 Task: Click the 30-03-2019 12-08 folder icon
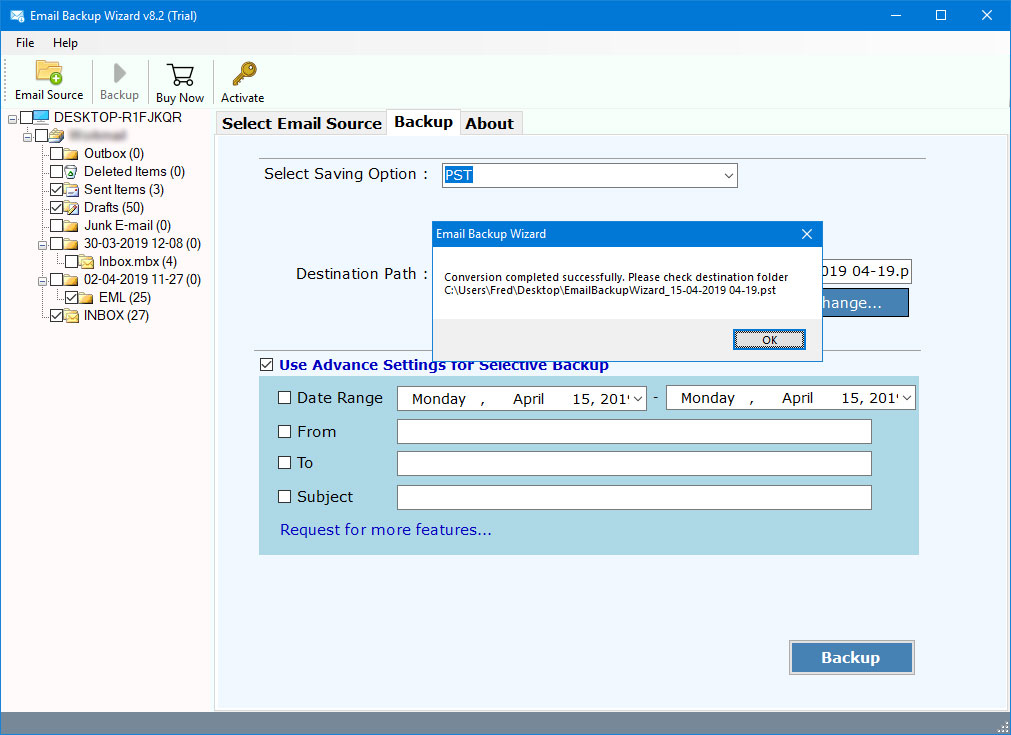click(71, 244)
